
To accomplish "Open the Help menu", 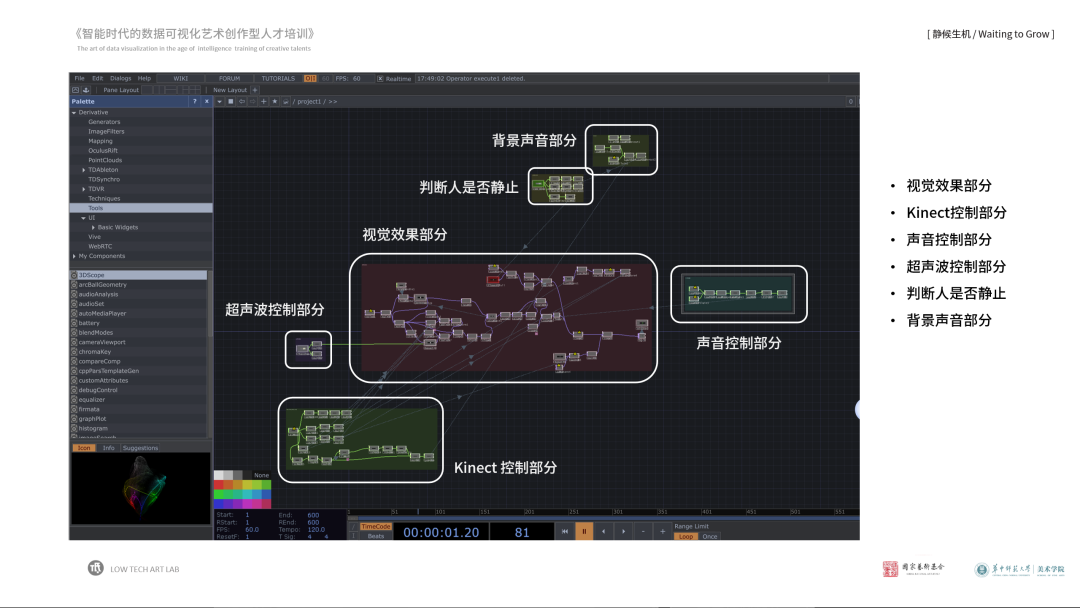I will point(144,78).
